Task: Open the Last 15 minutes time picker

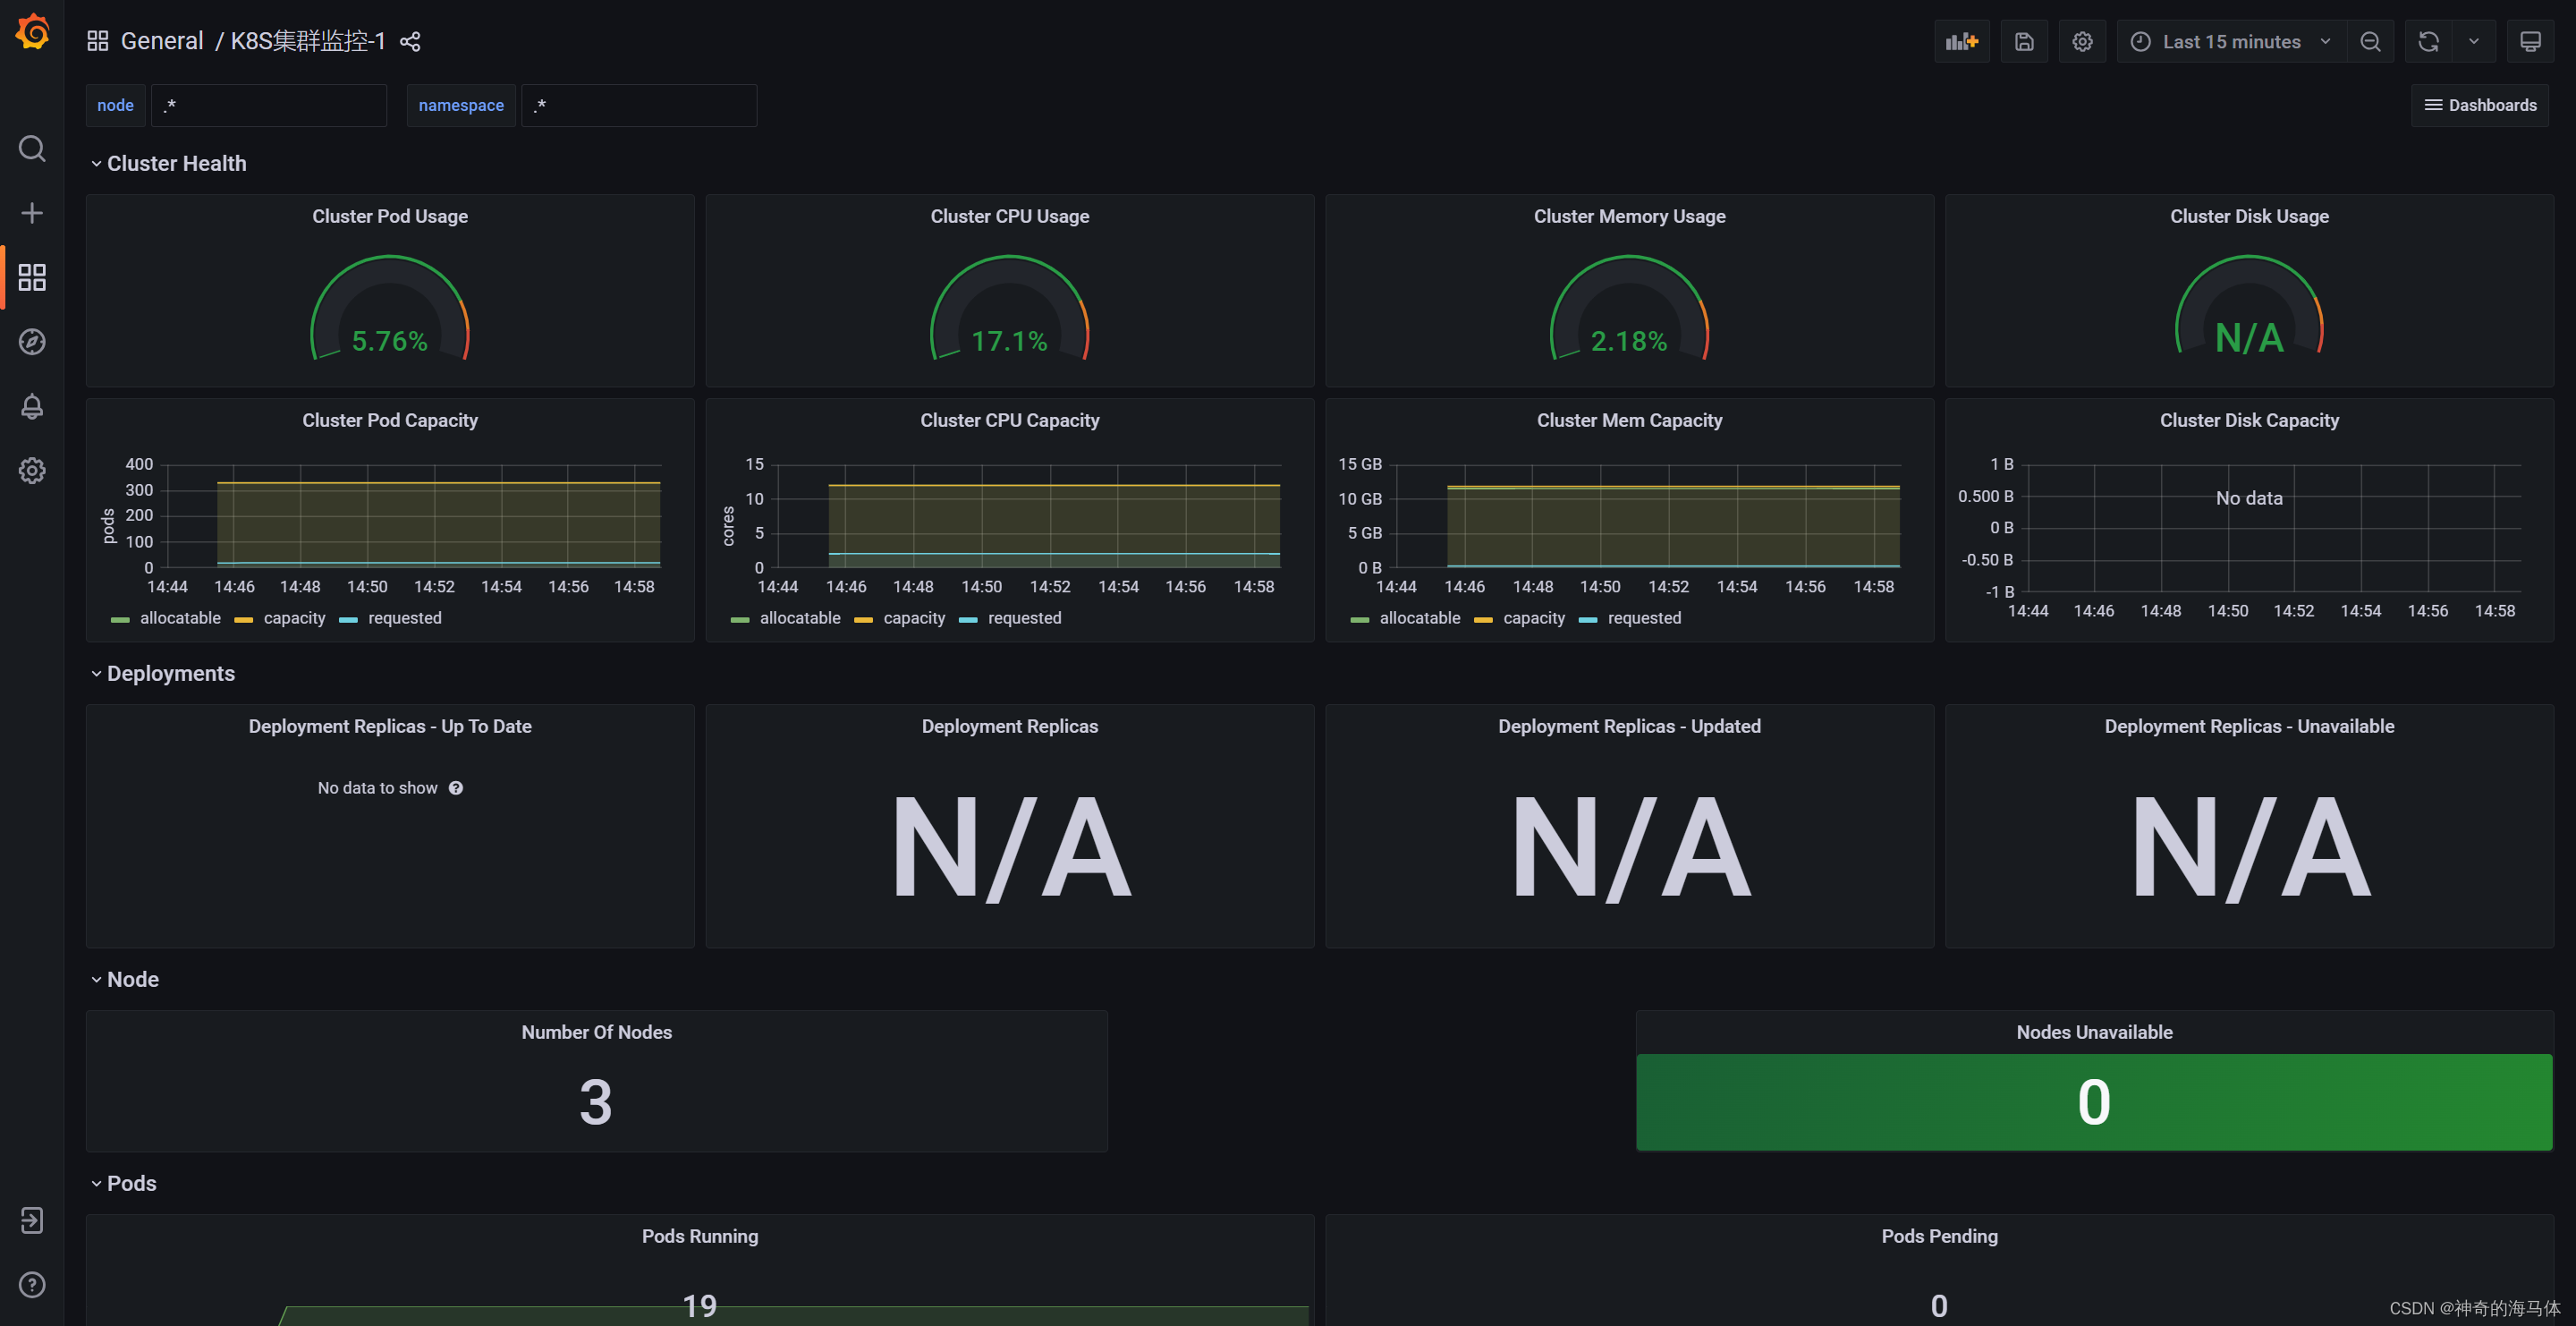Action: tap(2231, 41)
